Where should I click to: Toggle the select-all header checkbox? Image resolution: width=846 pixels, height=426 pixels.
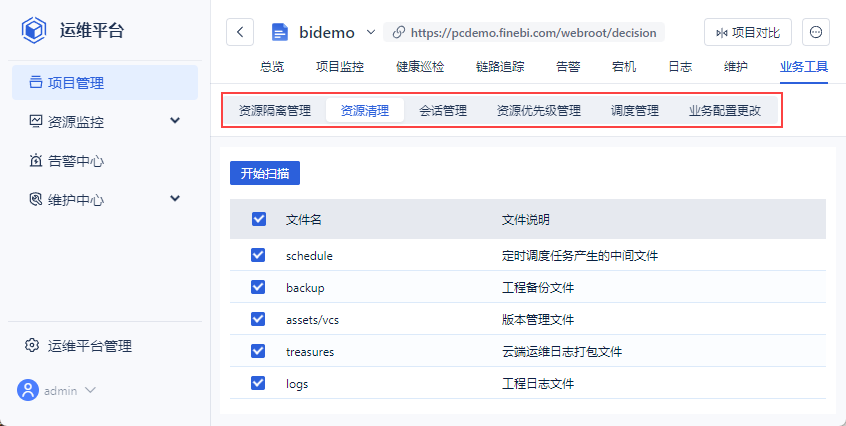[x=258, y=219]
